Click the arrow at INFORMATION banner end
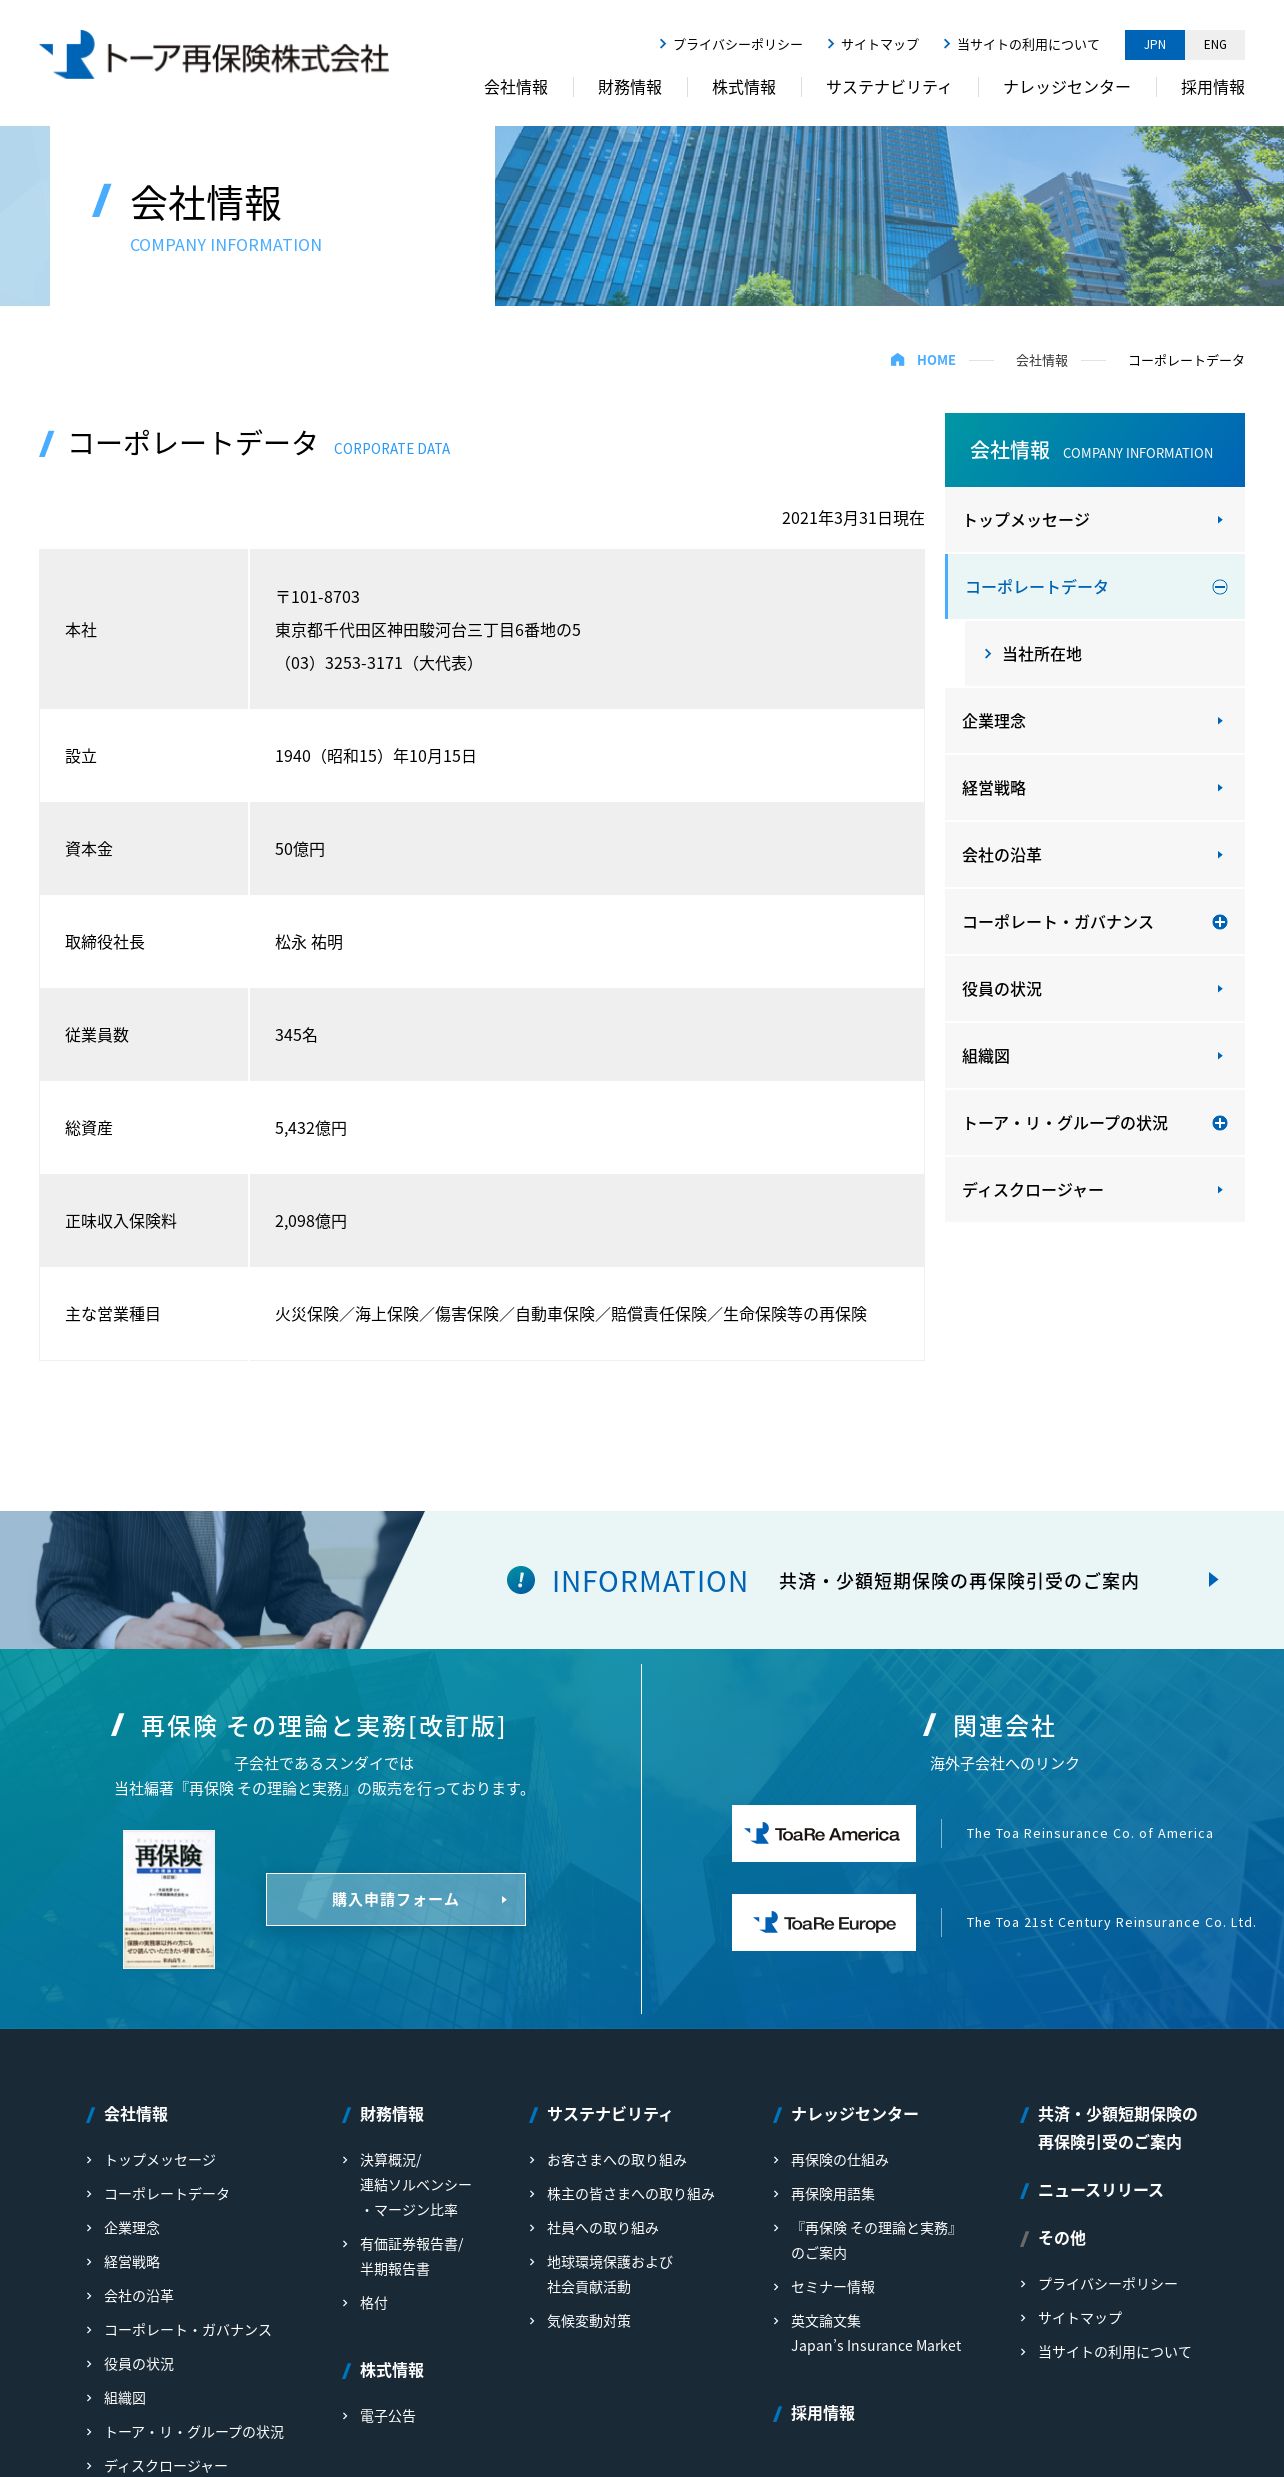 (1213, 1580)
